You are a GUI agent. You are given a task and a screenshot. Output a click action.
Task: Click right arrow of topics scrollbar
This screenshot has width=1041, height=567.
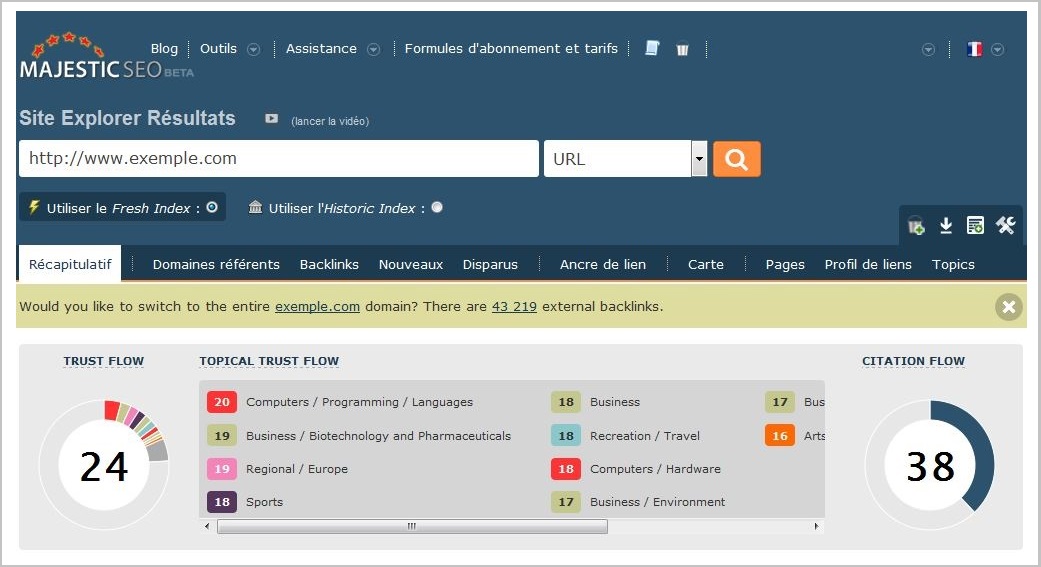click(x=816, y=526)
